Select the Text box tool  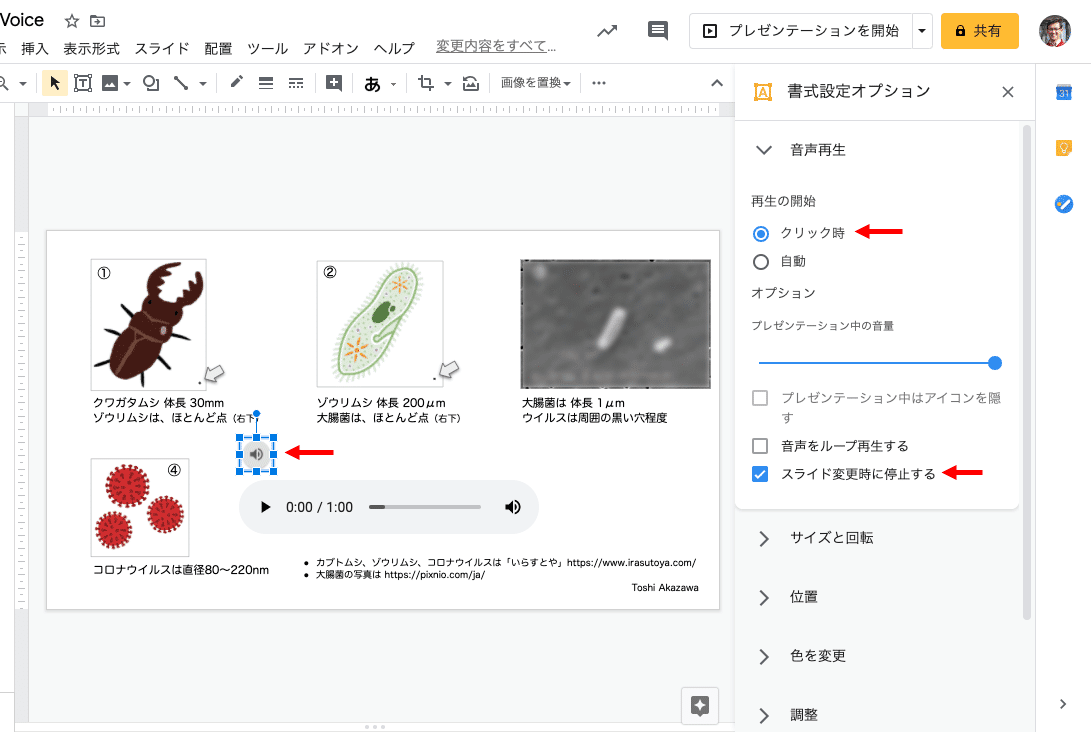83,82
